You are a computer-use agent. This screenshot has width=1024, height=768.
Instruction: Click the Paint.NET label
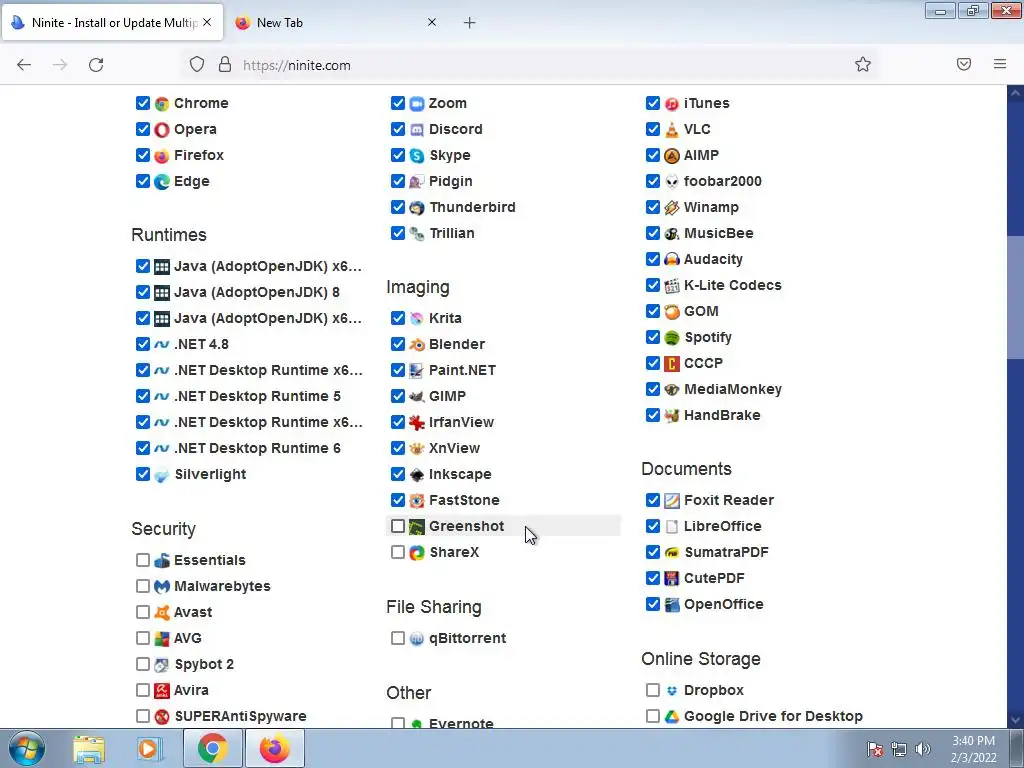click(x=462, y=370)
